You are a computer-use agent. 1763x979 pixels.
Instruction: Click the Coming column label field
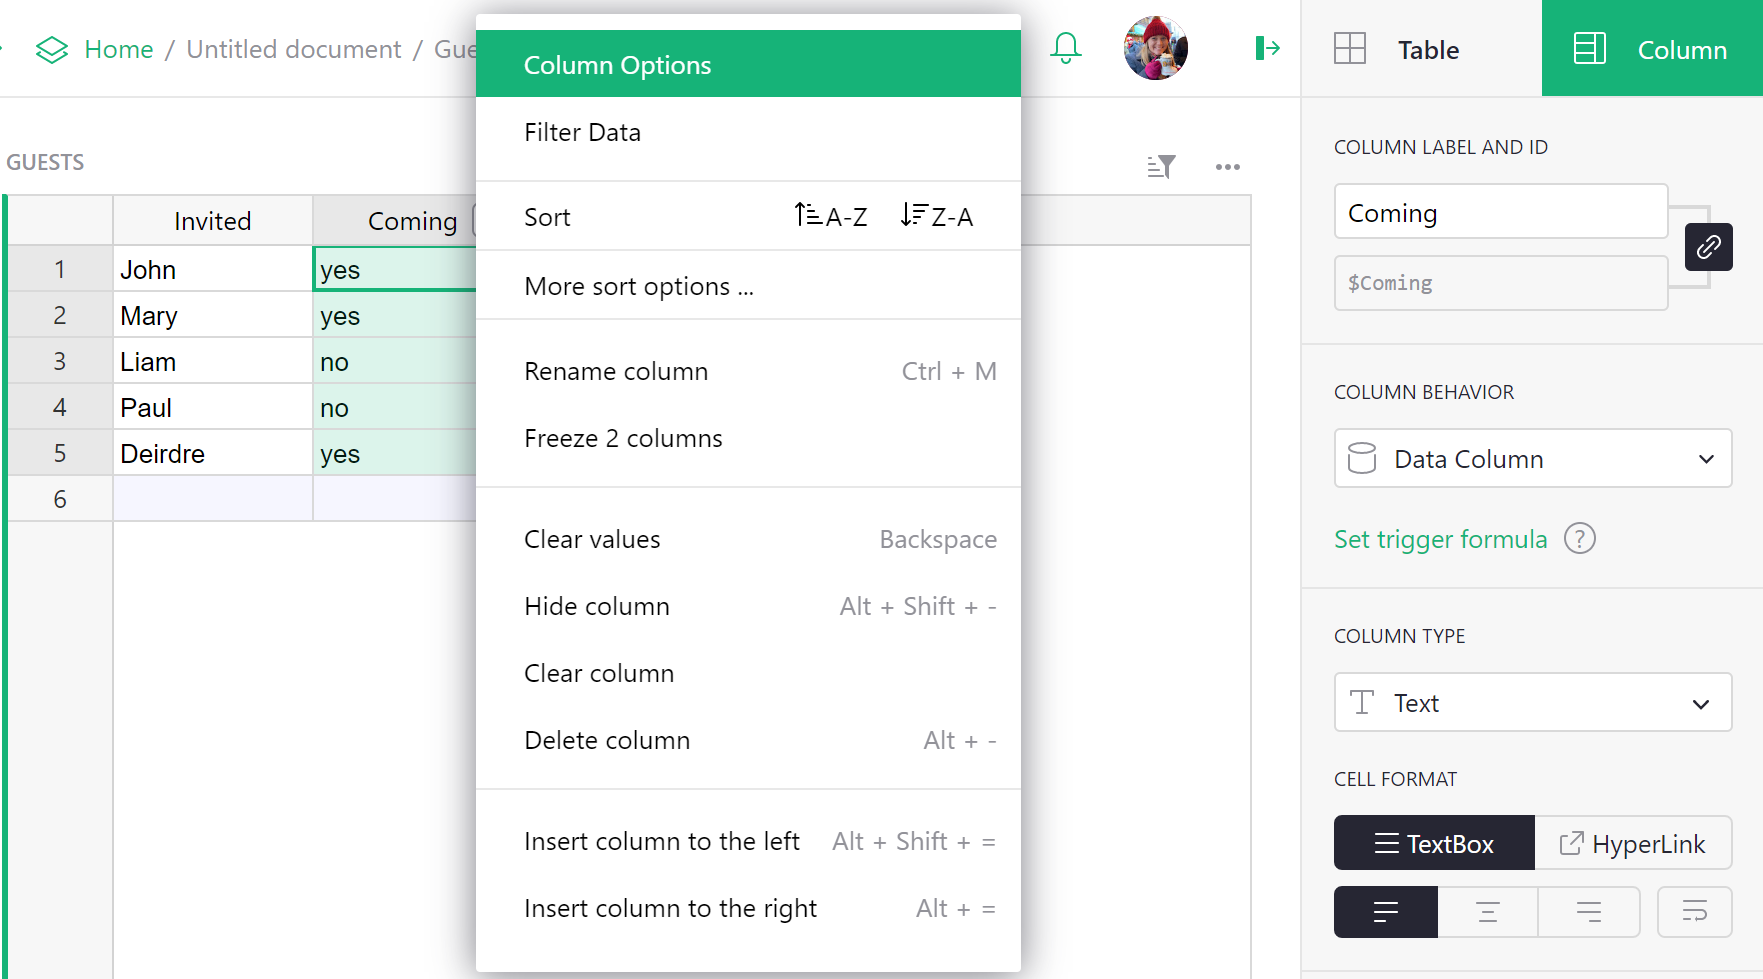click(x=1499, y=211)
